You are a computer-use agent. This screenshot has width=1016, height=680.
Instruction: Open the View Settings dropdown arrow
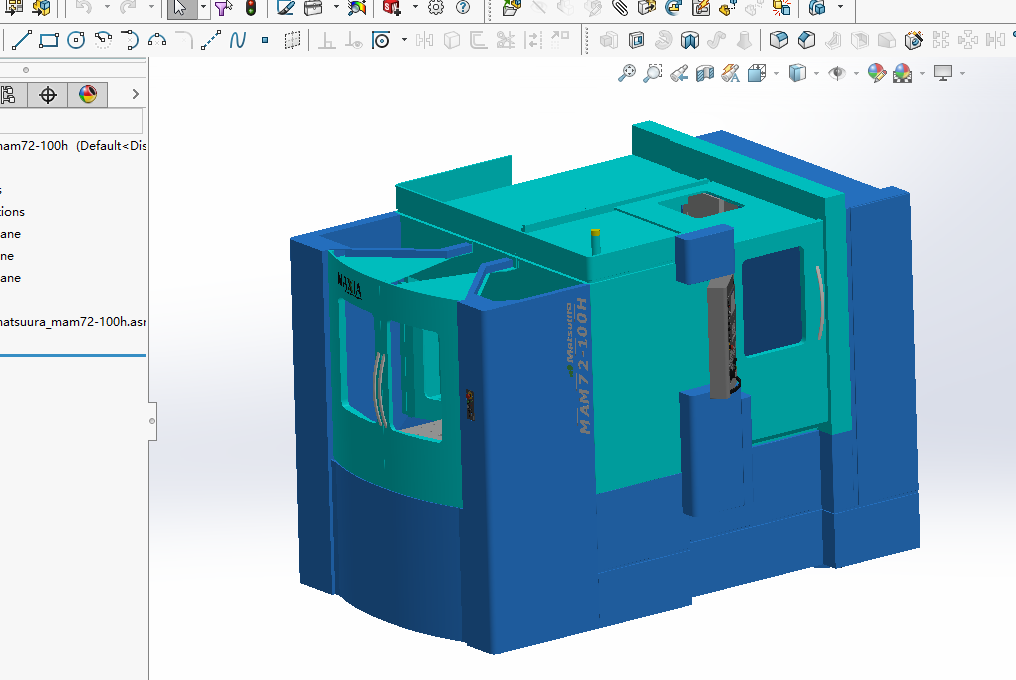tap(962, 74)
